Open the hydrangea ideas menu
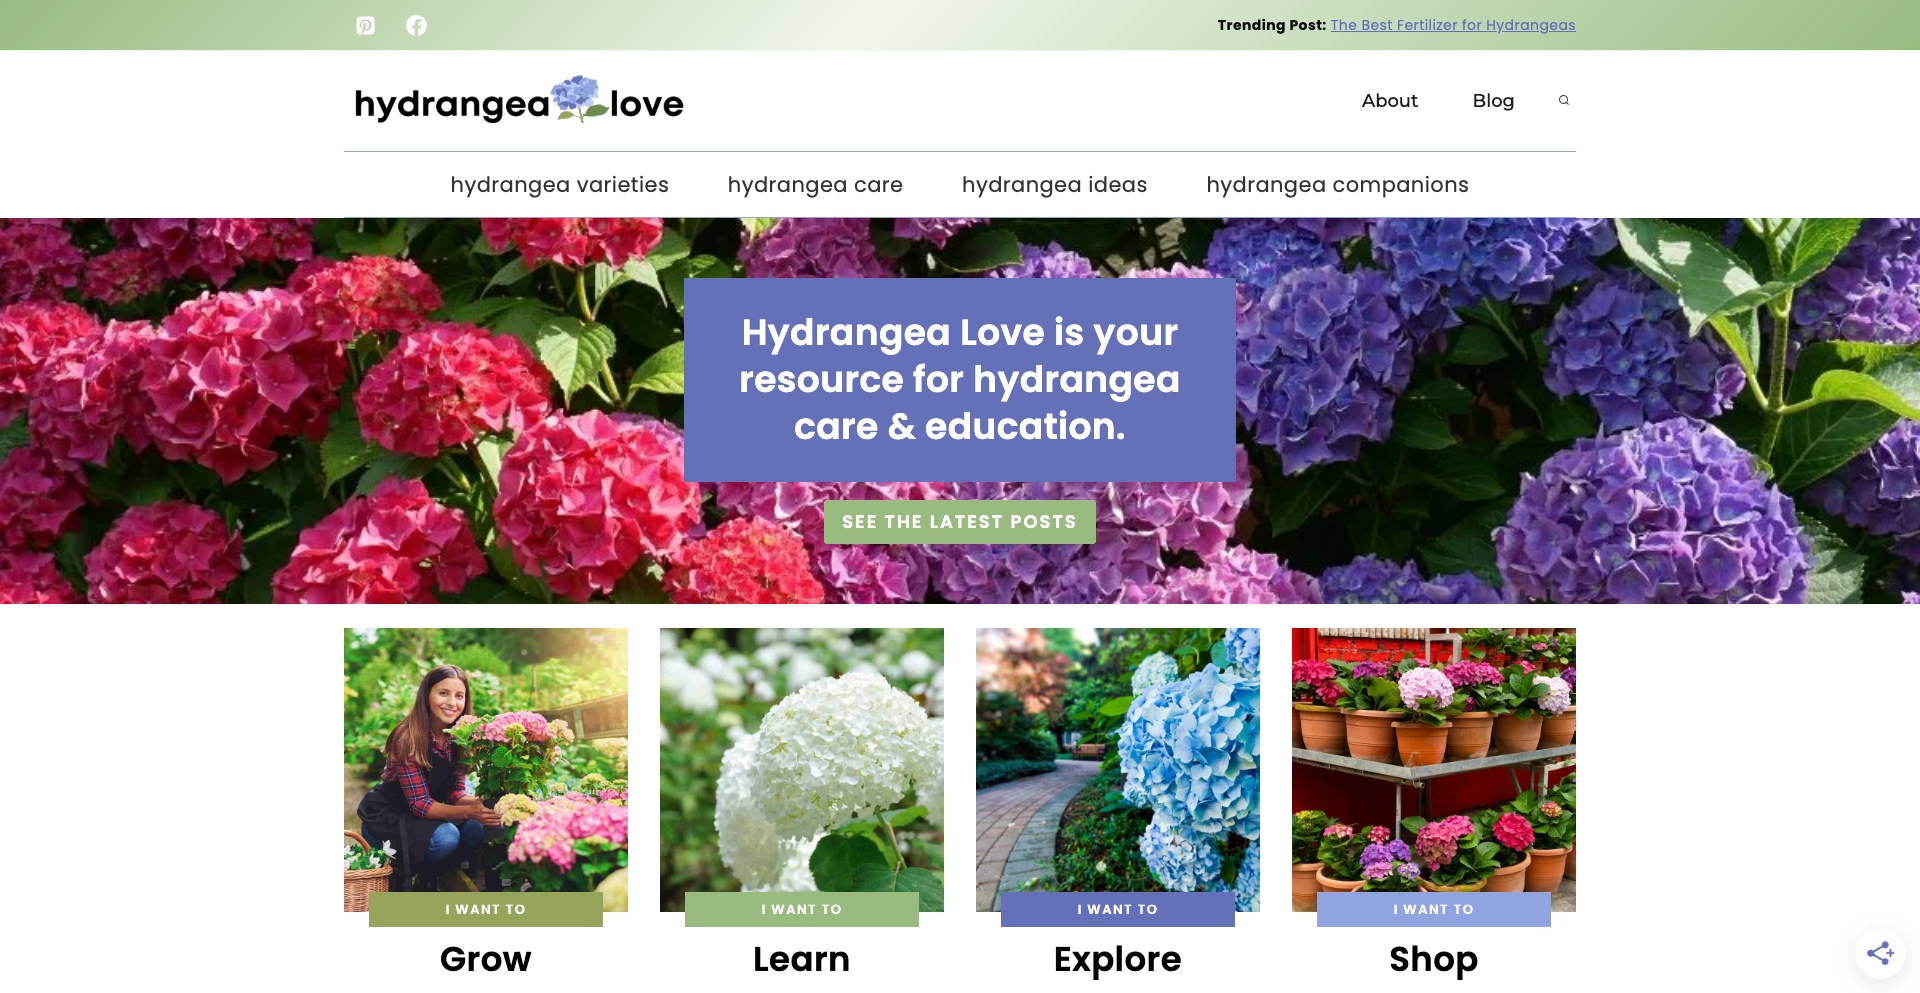This screenshot has height=993, width=1920. pyautogui.click(x=1054, y=184)
